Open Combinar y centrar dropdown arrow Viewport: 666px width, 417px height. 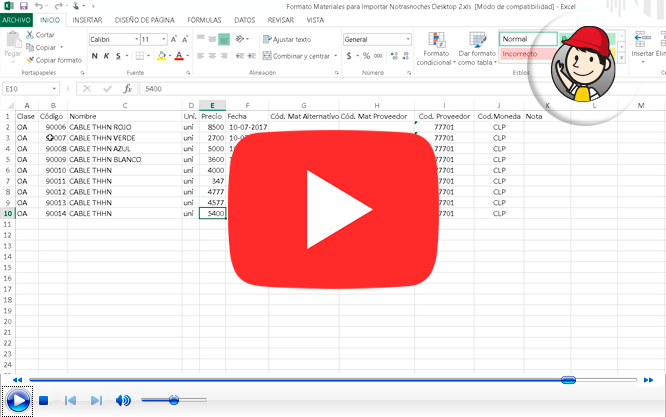click(x=336, y=56)
